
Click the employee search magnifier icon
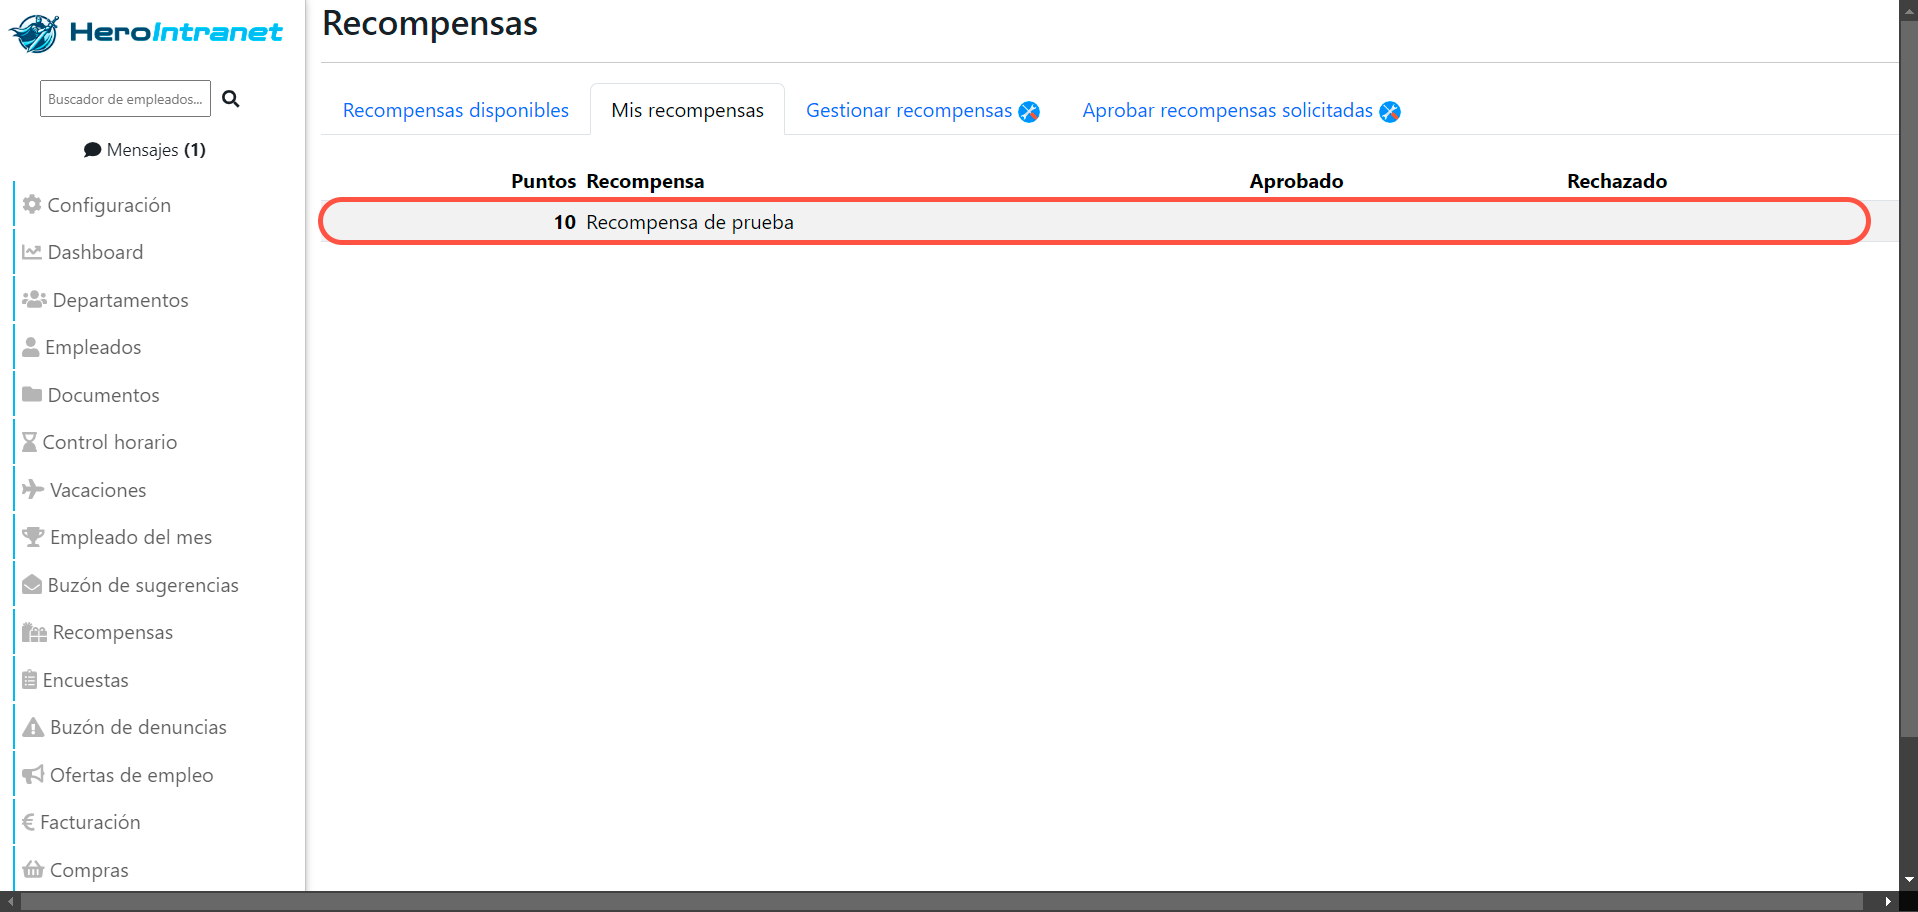coord(231,99)
